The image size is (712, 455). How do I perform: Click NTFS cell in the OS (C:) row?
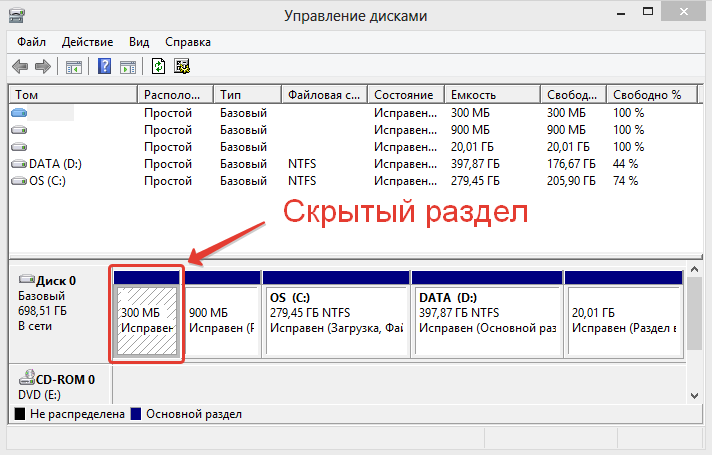coord(302,181)
